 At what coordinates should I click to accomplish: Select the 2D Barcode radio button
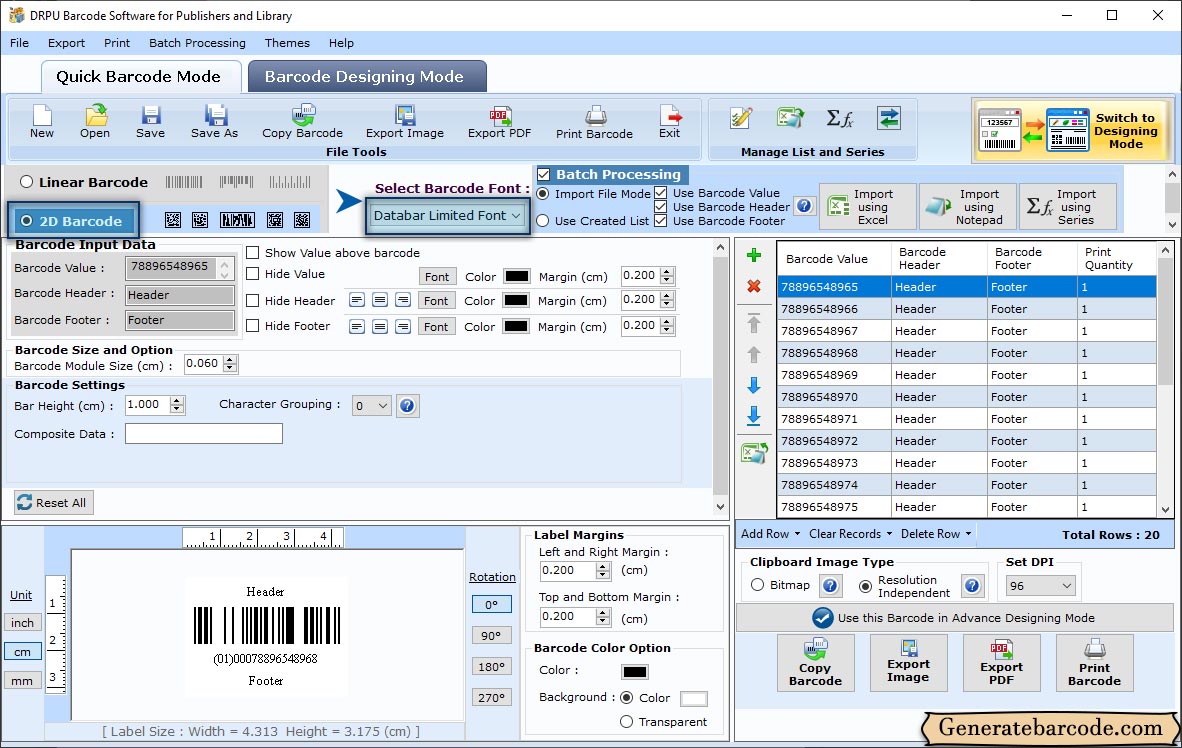[26, 221]
